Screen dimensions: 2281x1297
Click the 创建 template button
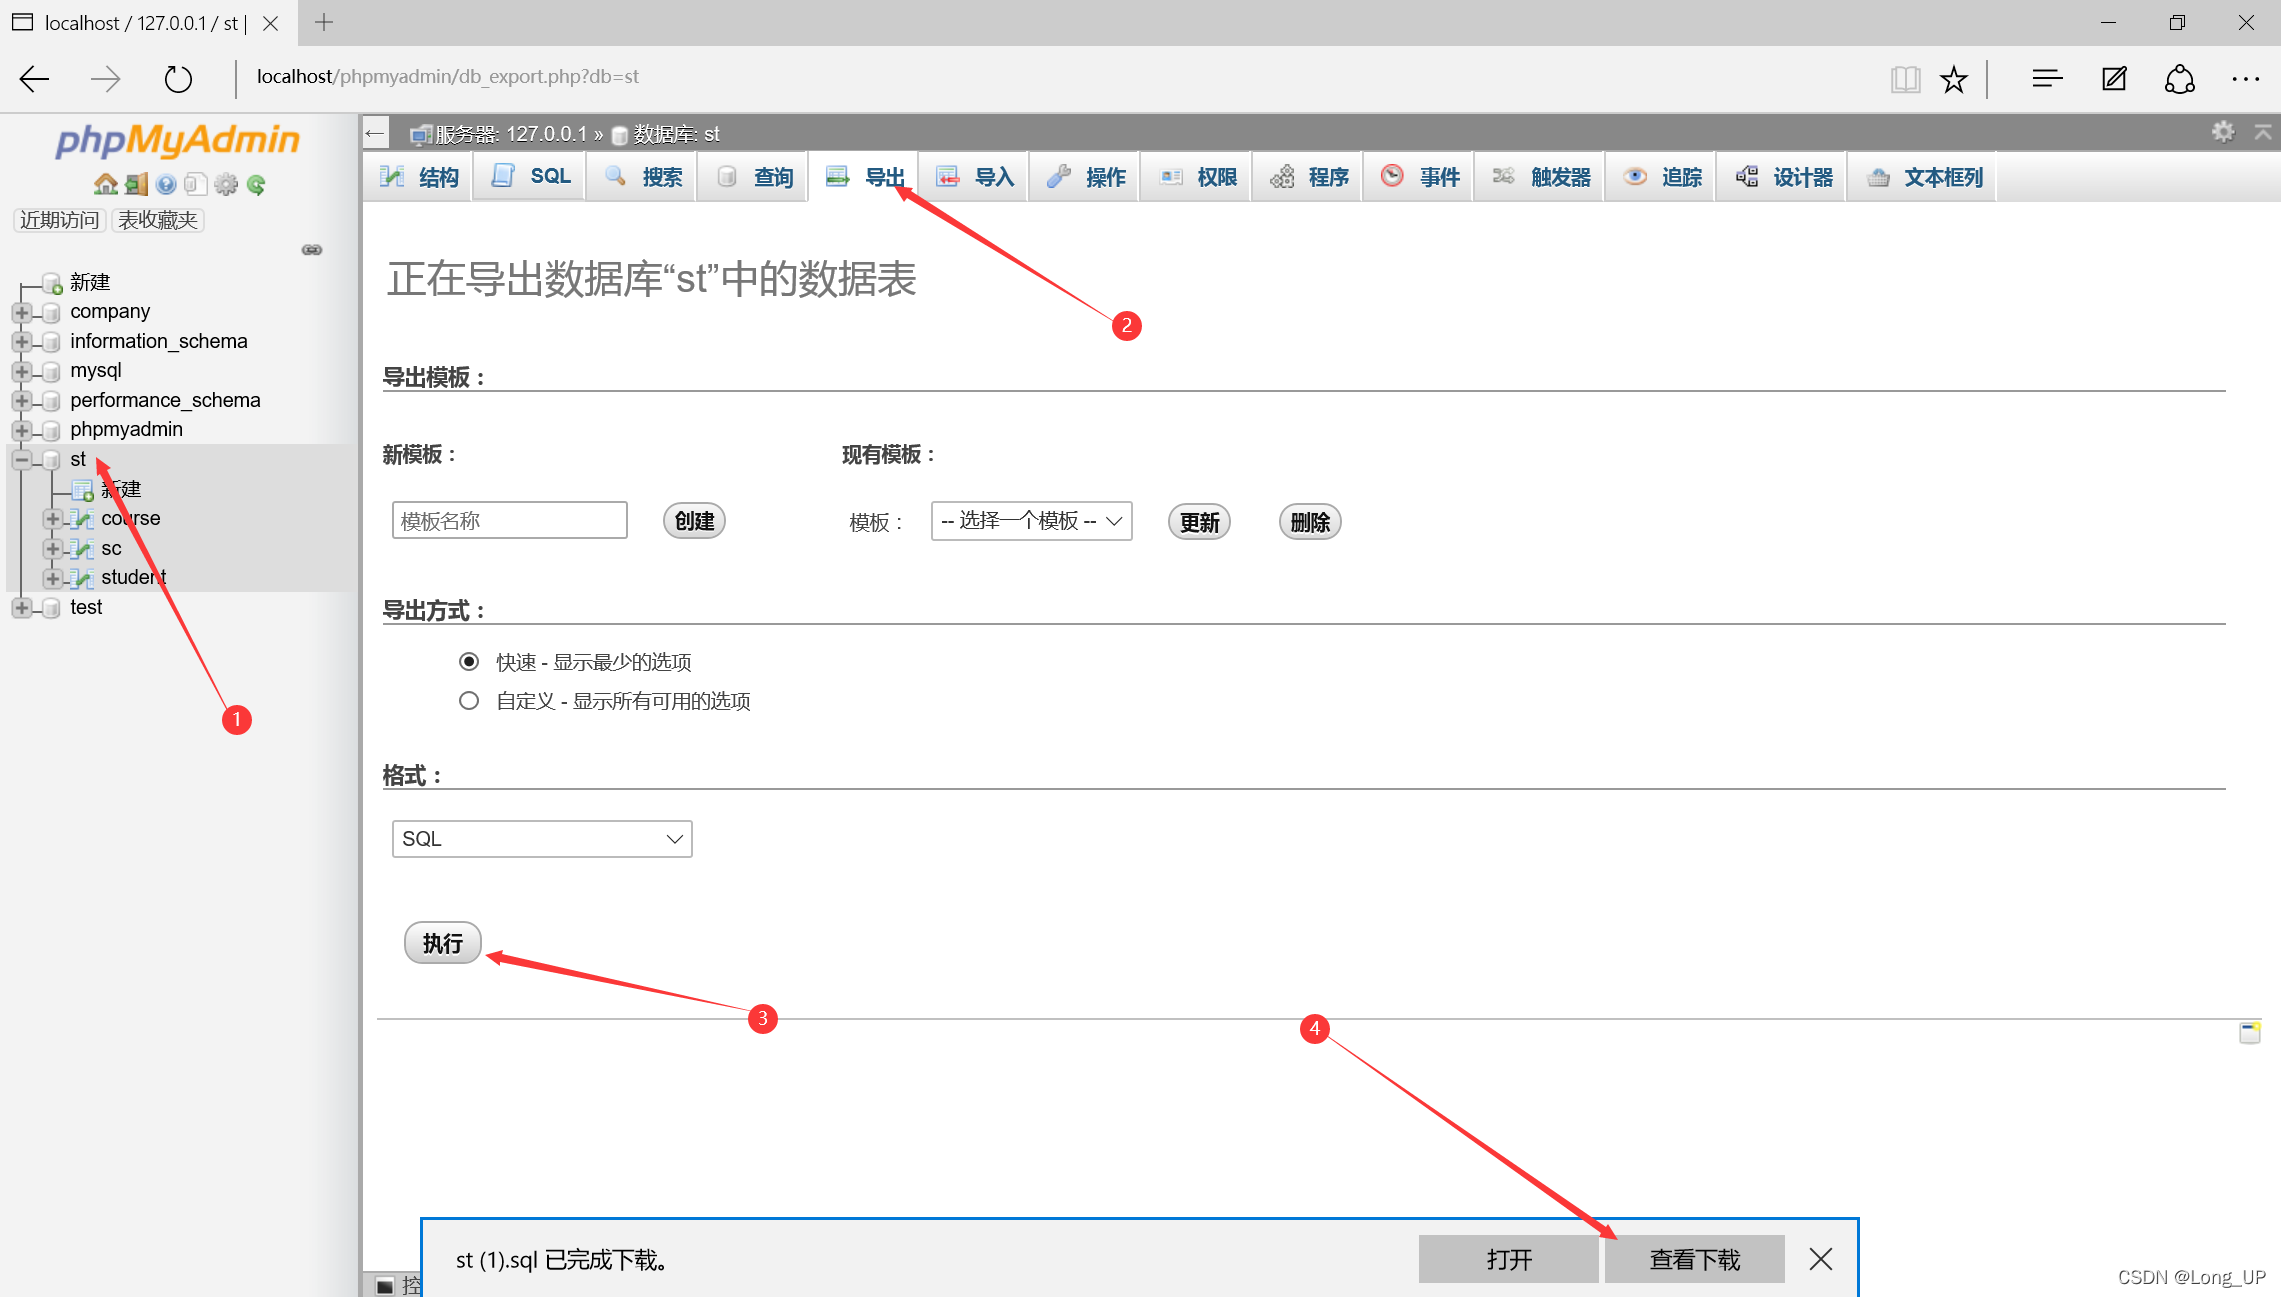pyautogui.click(x=694, y=521)
